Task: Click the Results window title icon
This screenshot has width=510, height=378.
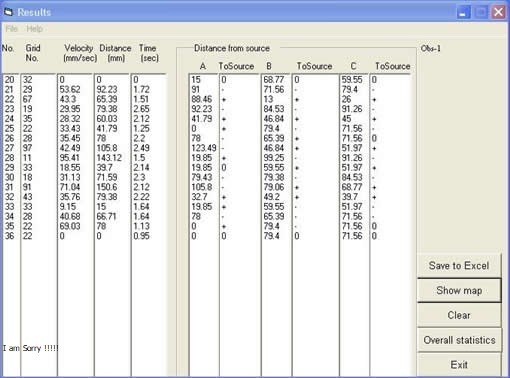Action: coord(8,12)
